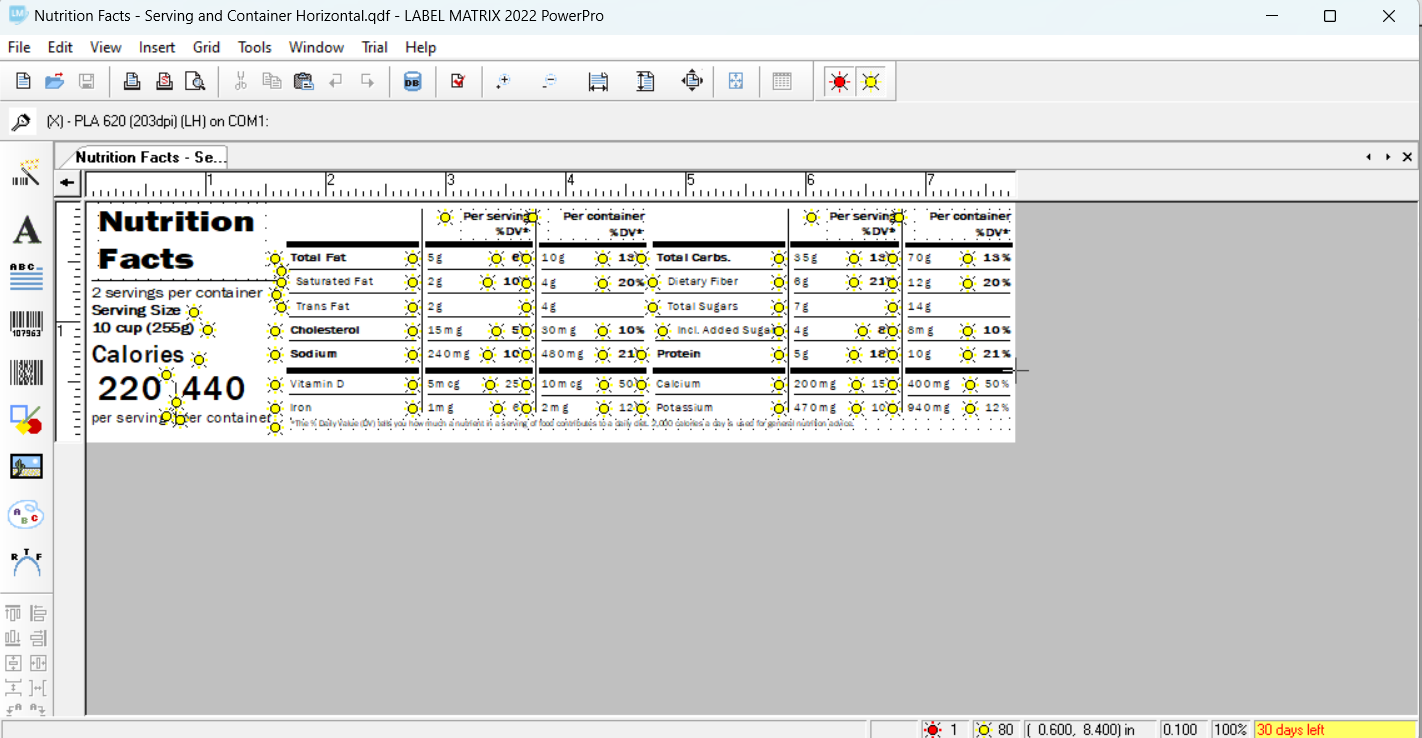Select the 1D barcode tool
Image resolution: width=1422 pixels, height=738 pixels.
(x=26, y=323)
